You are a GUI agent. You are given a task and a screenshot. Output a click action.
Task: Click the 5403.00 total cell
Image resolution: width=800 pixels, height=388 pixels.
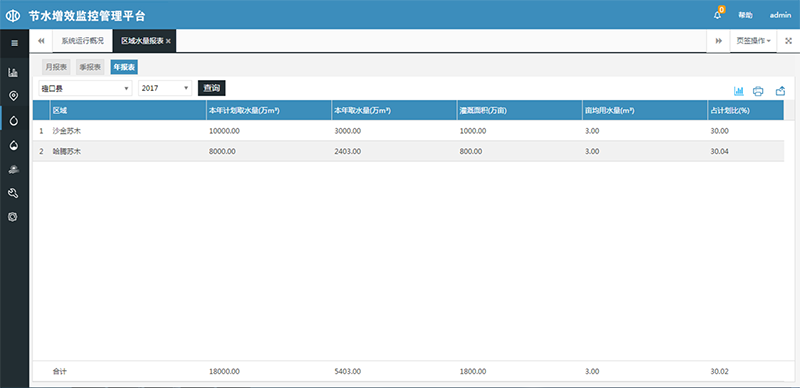348,372
